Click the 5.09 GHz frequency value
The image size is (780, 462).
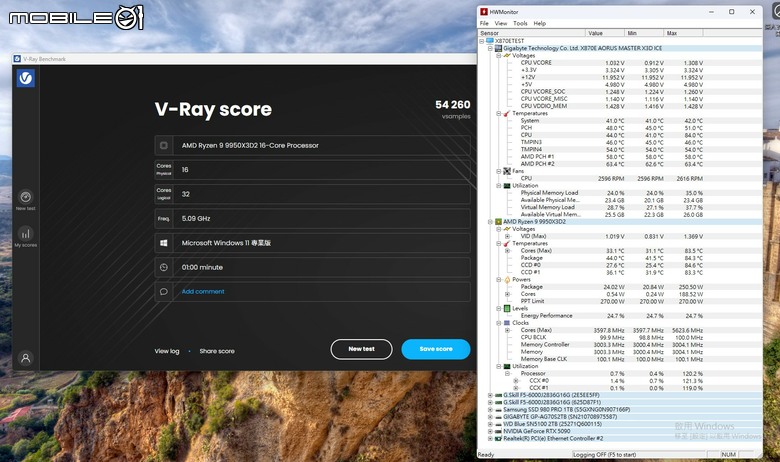pos(196,218)
